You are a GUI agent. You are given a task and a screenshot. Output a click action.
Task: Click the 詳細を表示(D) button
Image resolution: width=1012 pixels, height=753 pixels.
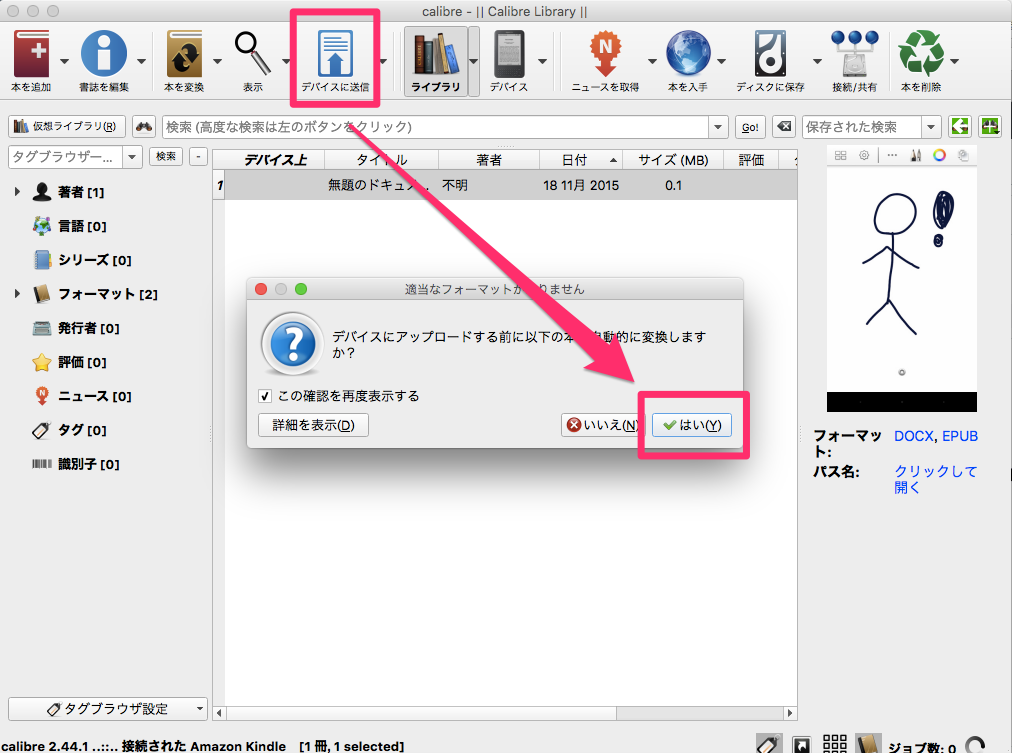point(313,425)
